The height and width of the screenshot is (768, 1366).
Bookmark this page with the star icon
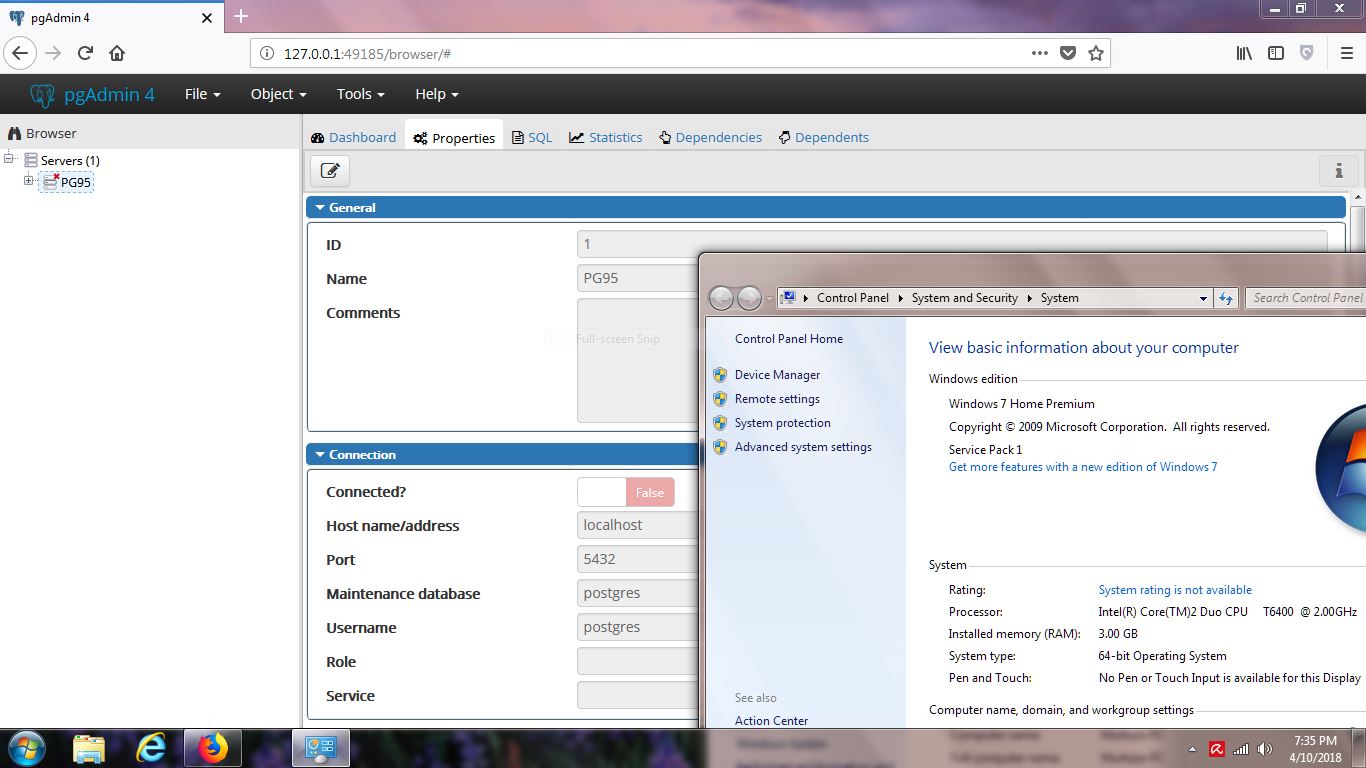tap(1096, 53)
